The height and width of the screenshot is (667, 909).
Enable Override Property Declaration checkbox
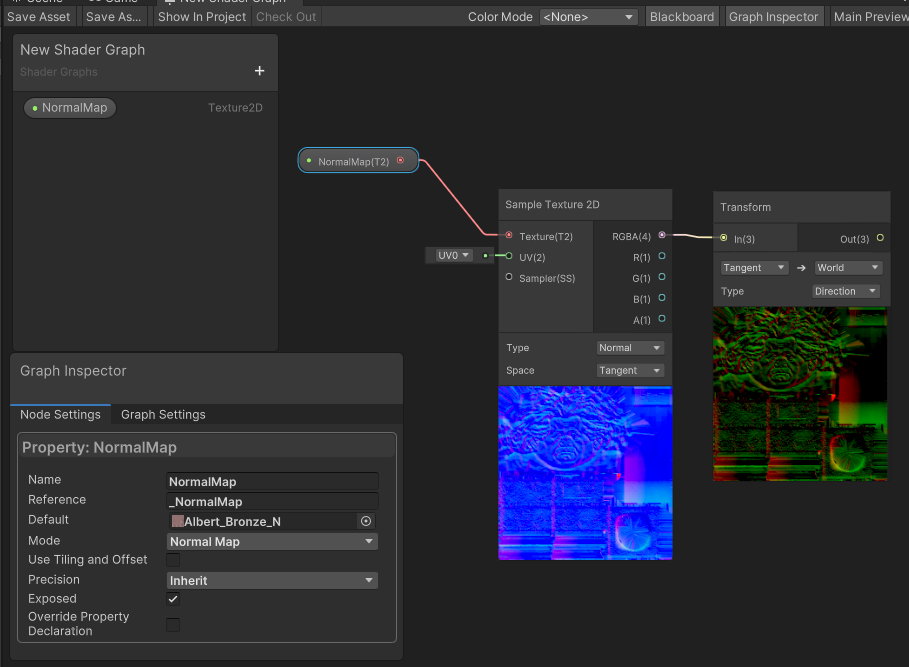coord(173,625)
